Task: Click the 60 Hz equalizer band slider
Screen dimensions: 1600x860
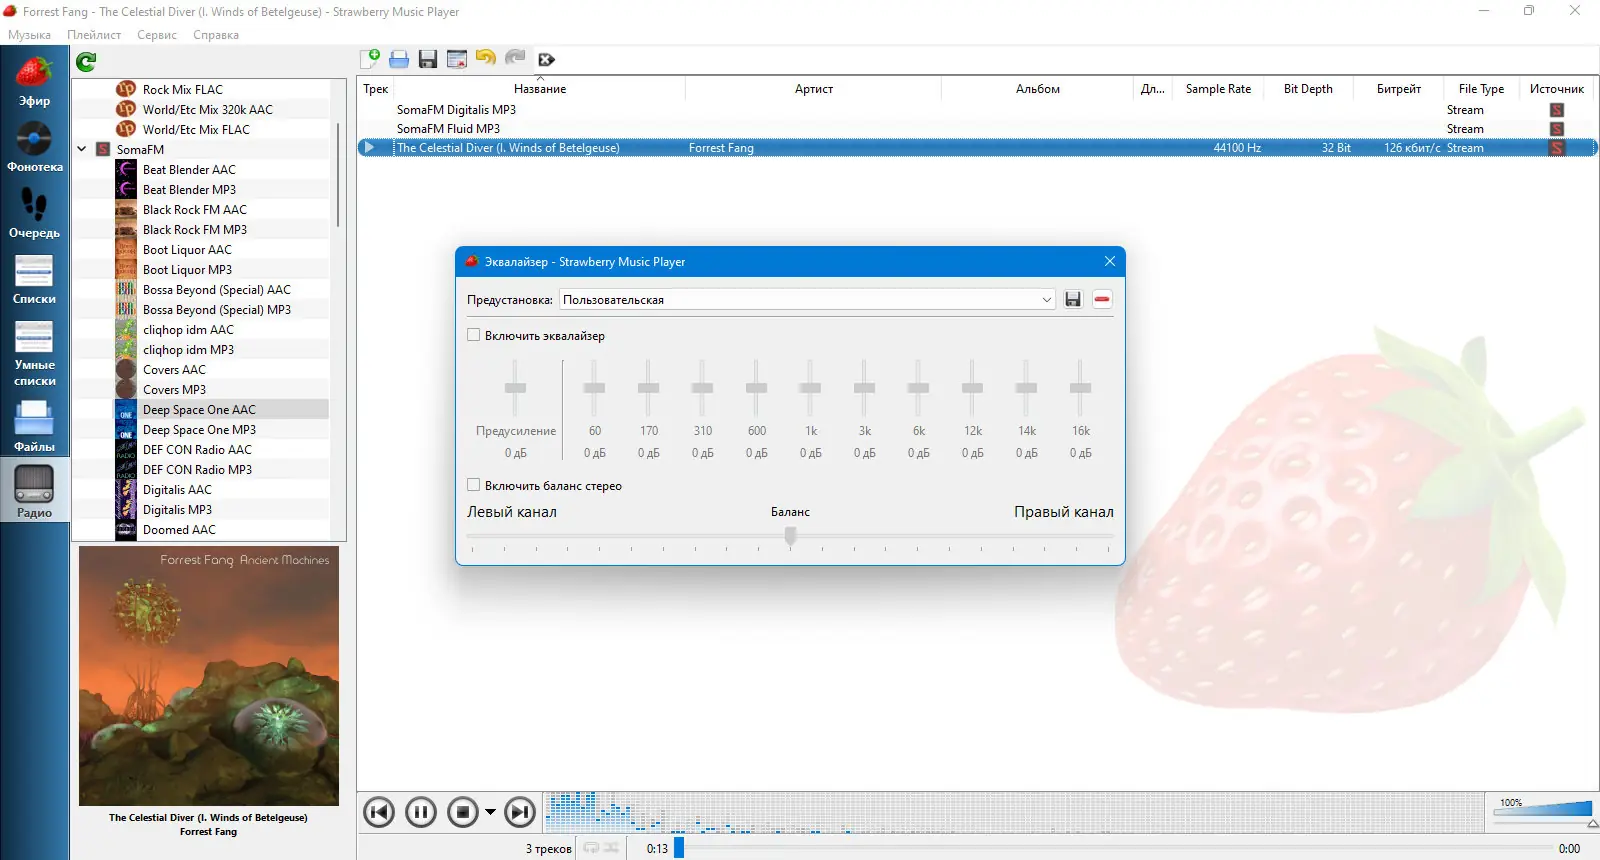Action: tap(595, 388)
